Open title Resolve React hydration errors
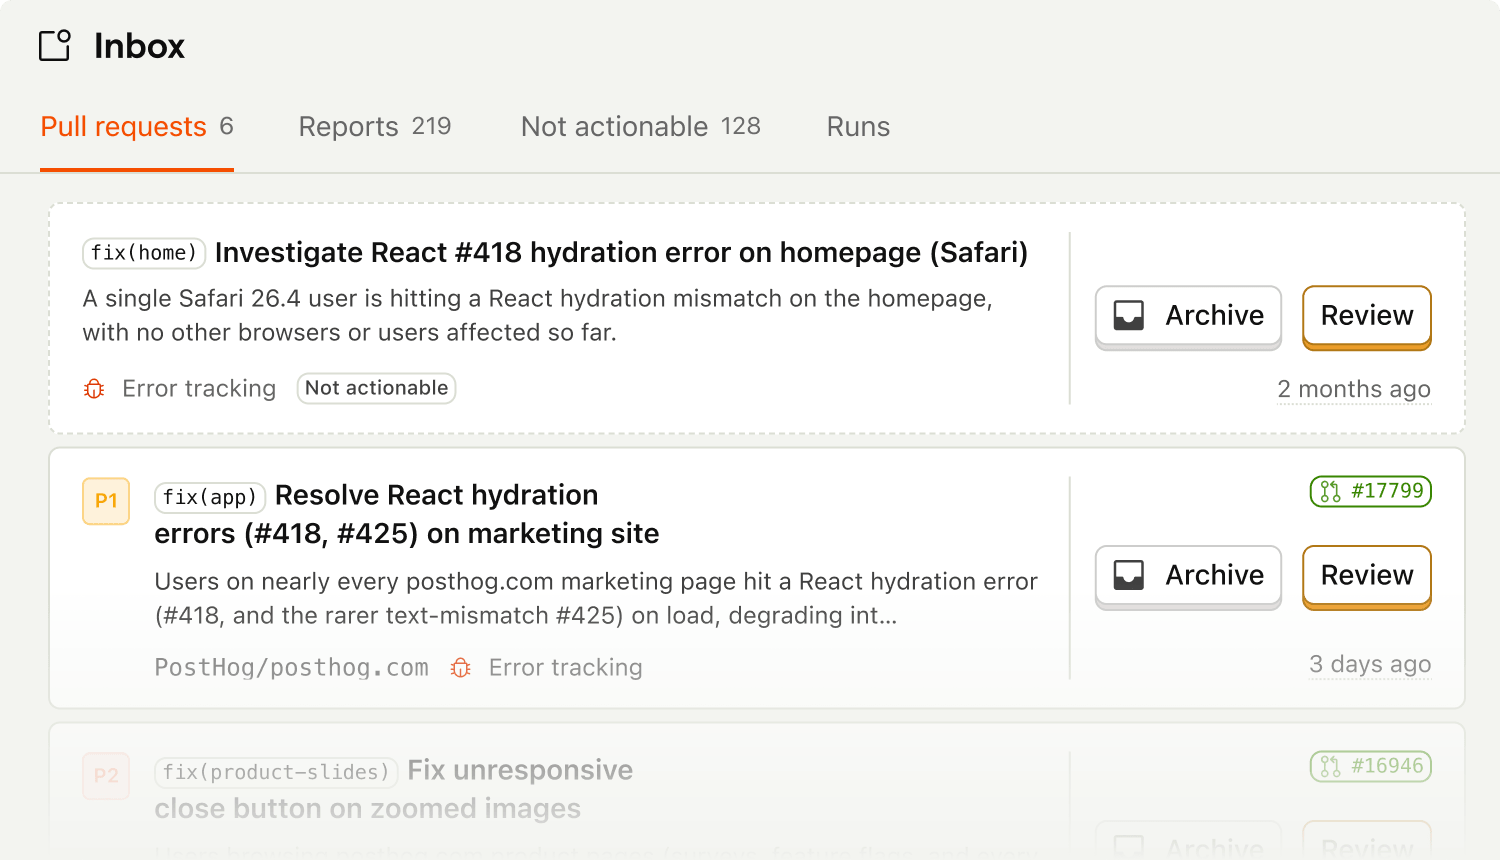This screenshot has height=860, width=1500. (x=407, y=514)
